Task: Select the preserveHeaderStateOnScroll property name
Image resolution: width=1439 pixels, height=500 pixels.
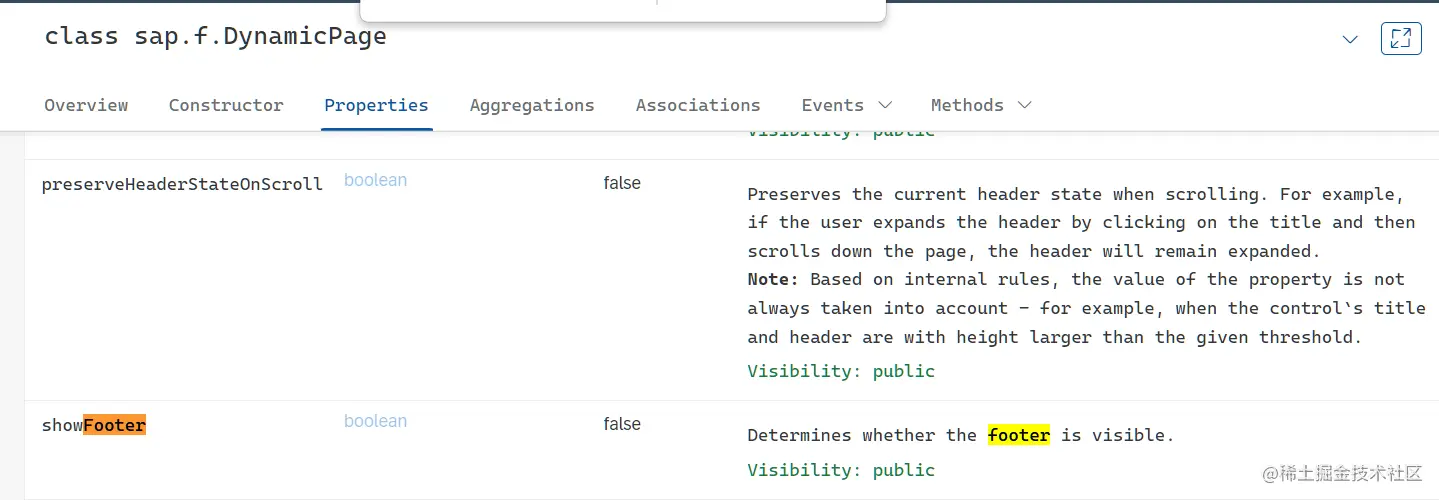Action: pos(182,184)
